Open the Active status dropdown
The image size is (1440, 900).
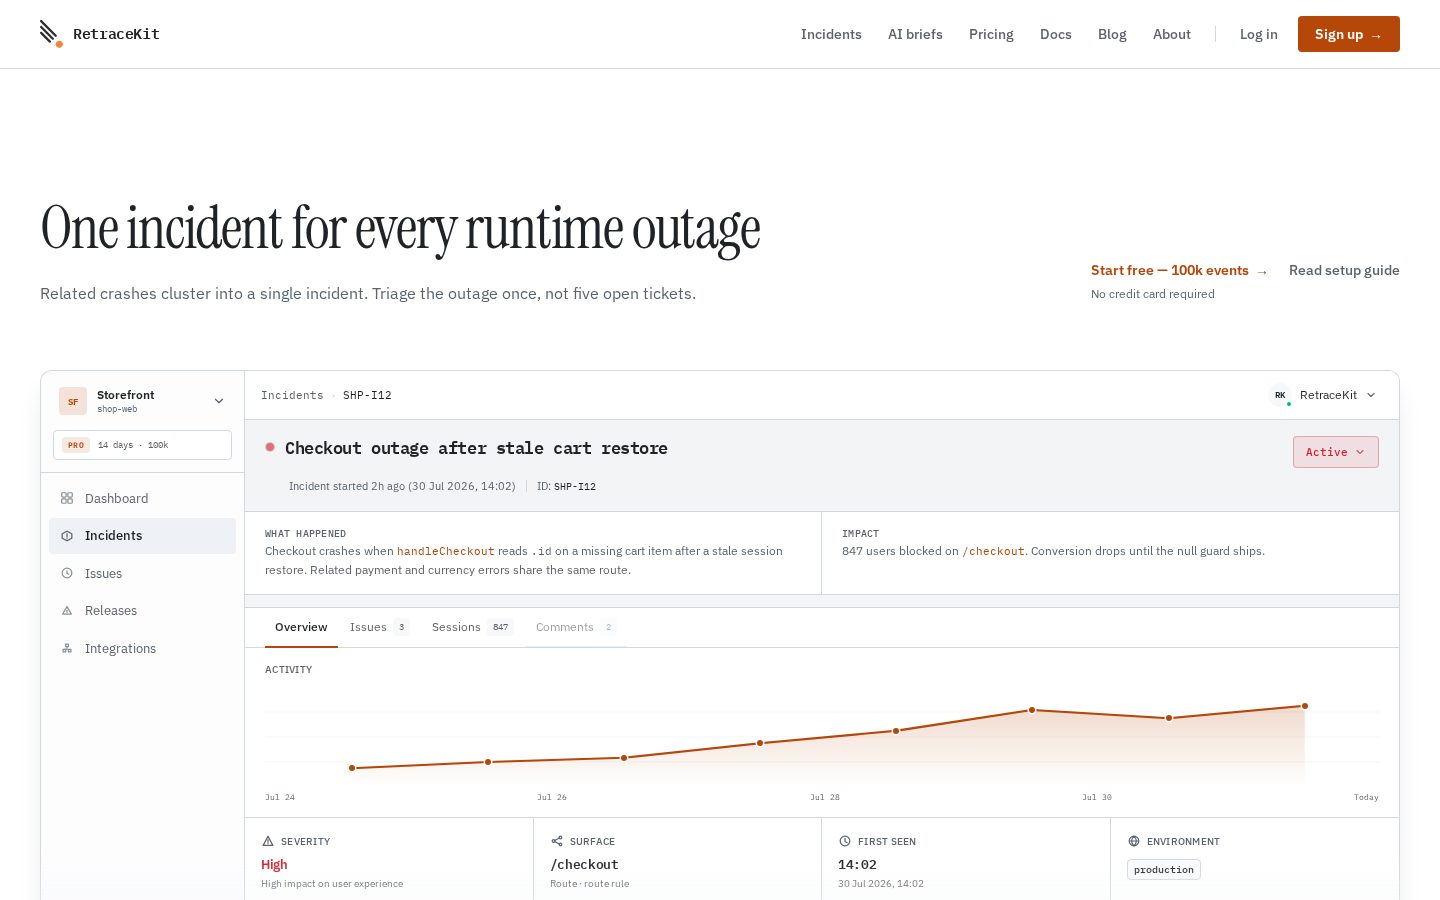coord(1336,452)
